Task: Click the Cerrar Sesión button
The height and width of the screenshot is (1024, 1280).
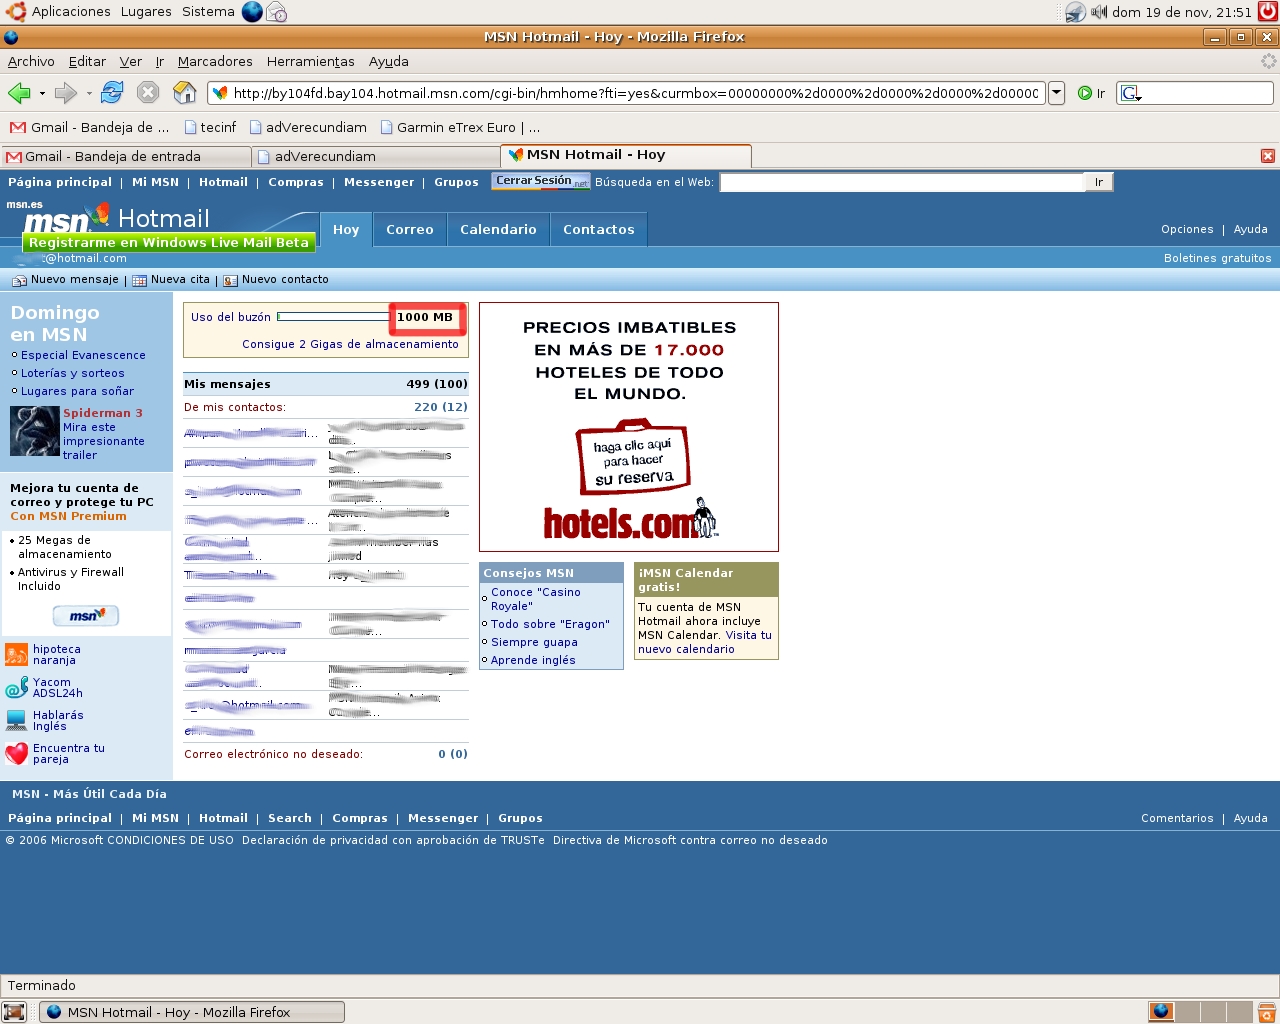Action: pyautogui.click(x=541, y=181)
